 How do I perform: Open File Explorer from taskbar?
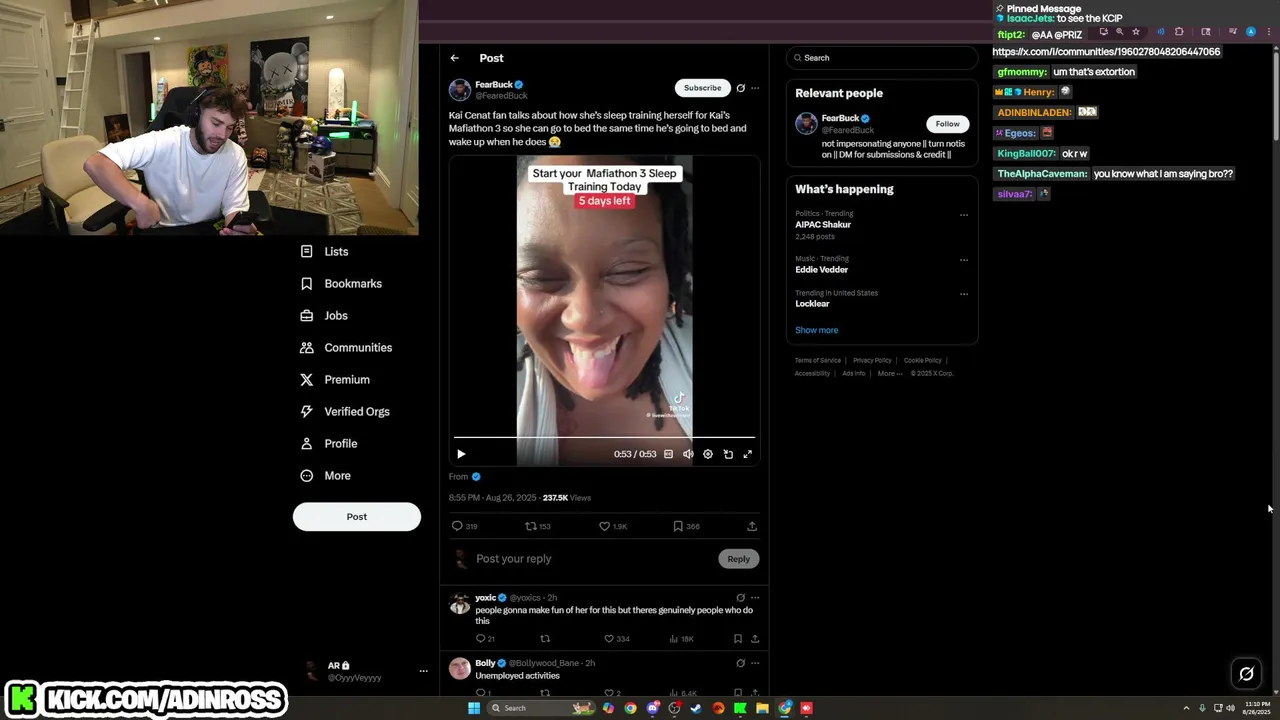tap(762, 708)
